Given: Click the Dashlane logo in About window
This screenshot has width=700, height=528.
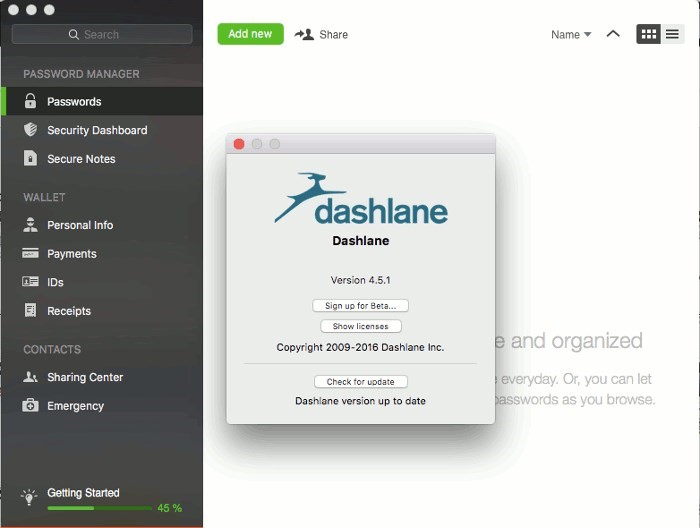Looking at the screenshot, I should click(361, 199).
